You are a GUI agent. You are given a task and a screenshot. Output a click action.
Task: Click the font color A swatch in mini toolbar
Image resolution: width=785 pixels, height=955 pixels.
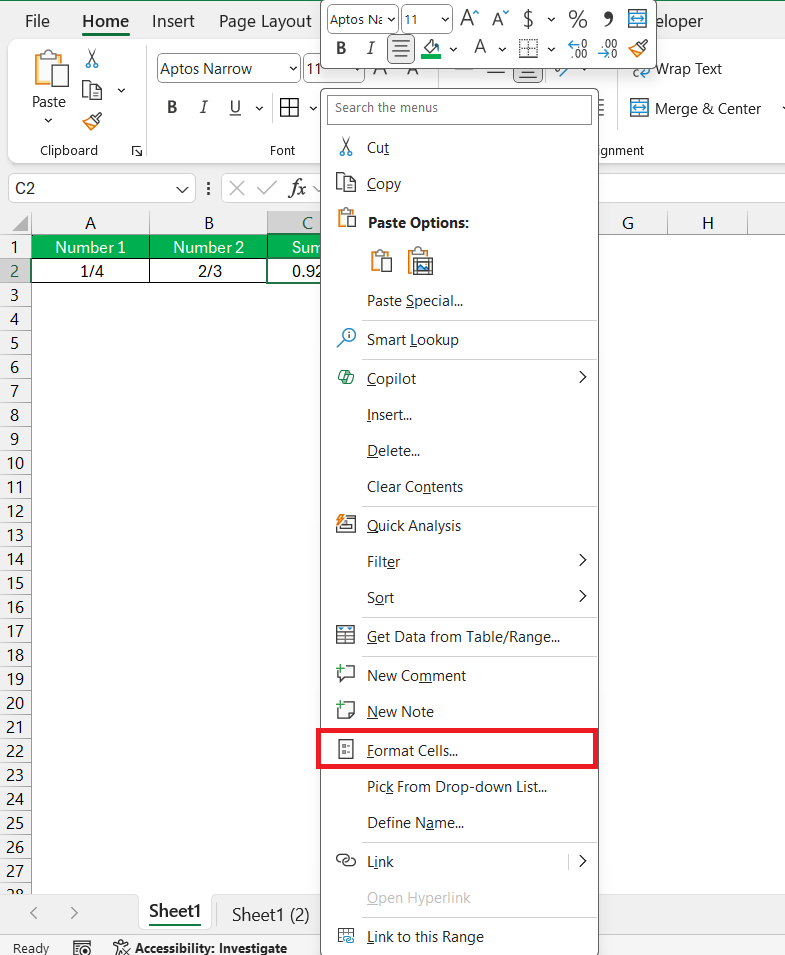(x=480, y=48)
